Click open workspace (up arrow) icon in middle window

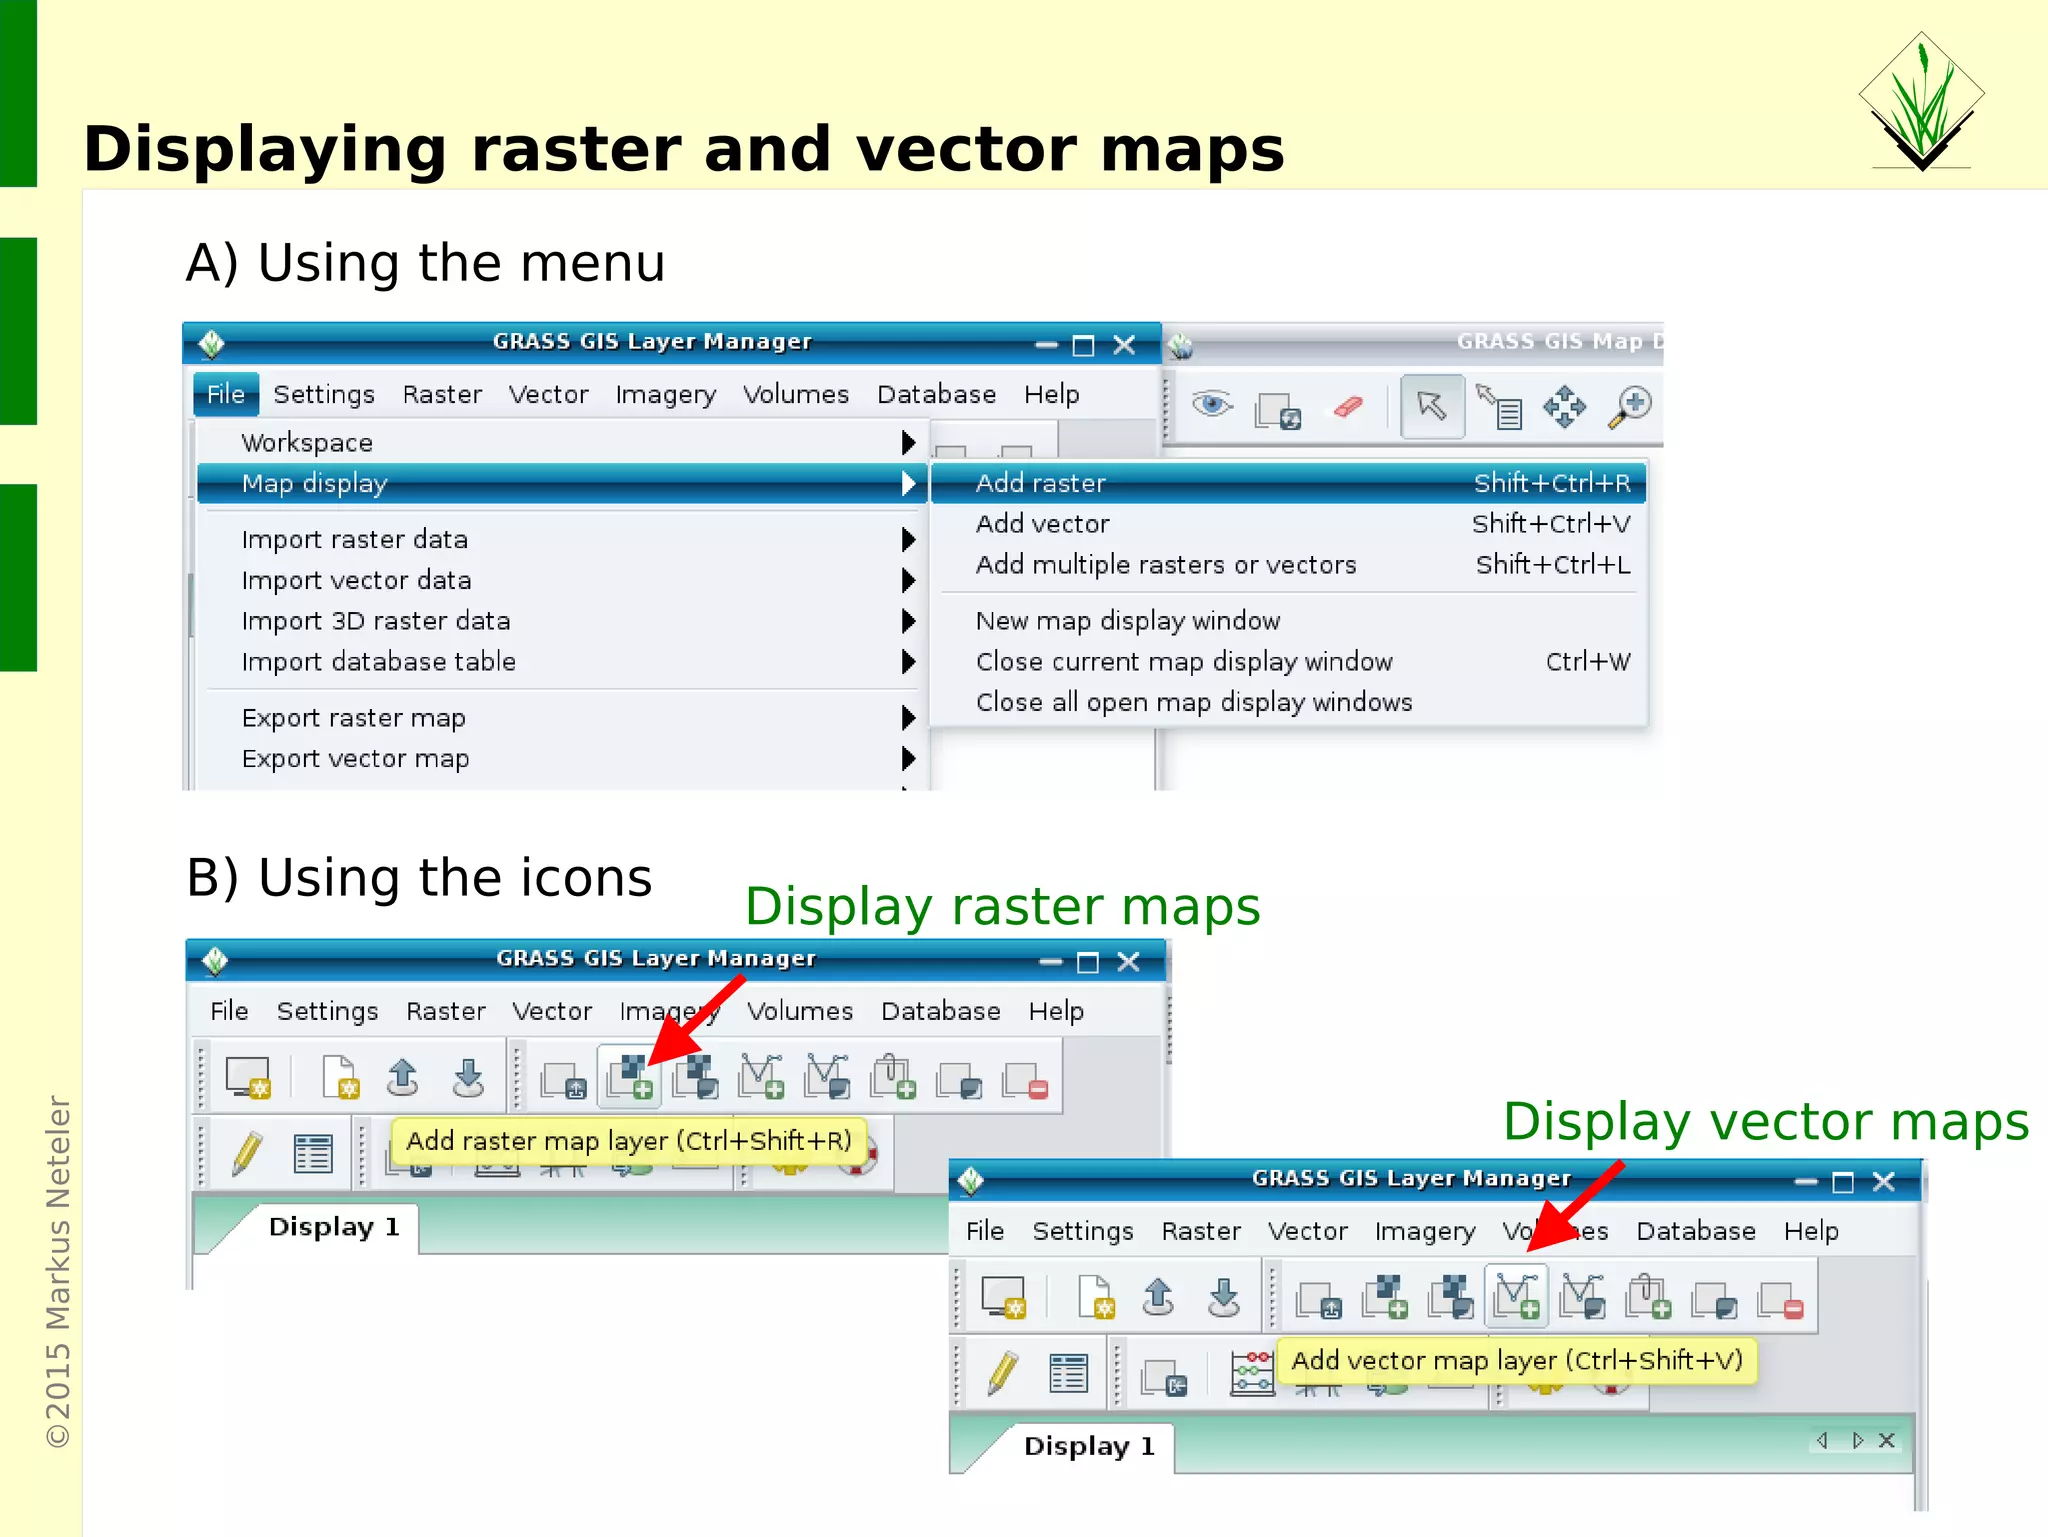tap(403, 1077)
